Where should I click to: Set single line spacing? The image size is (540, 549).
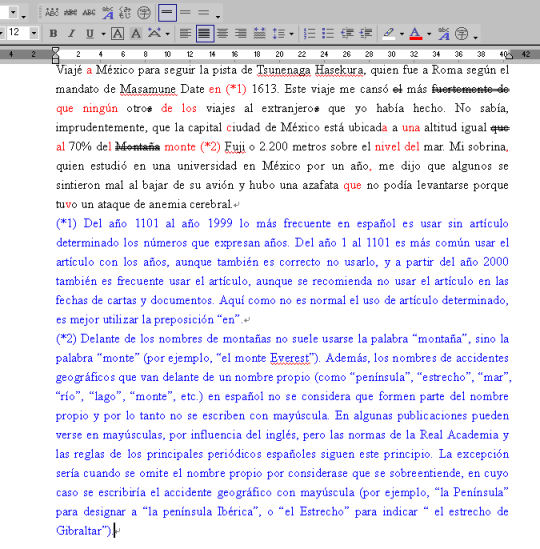coord(167,13)
